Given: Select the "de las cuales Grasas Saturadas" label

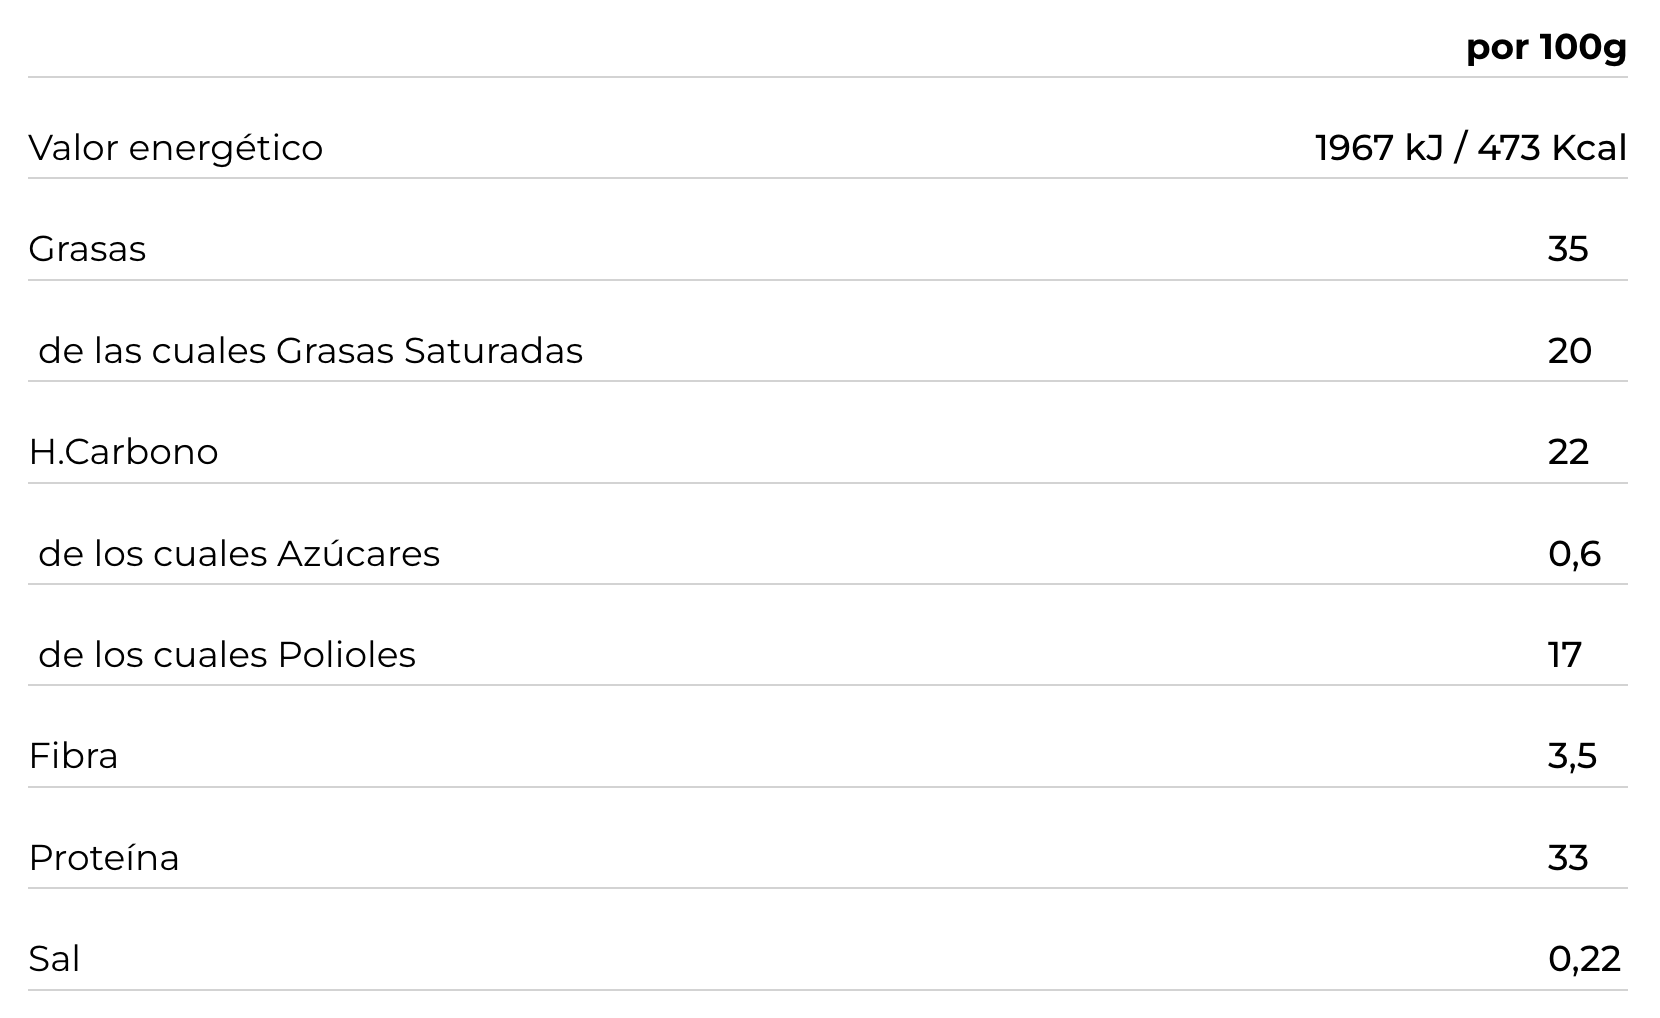Looking at the screenshot, I should tap(310, 351).
